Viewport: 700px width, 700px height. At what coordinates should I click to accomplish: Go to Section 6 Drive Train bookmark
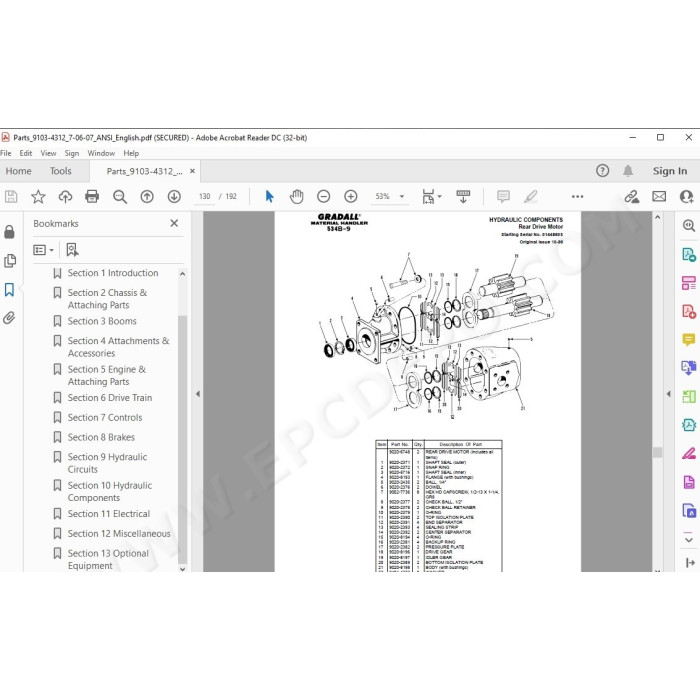[x=110, y=397]
